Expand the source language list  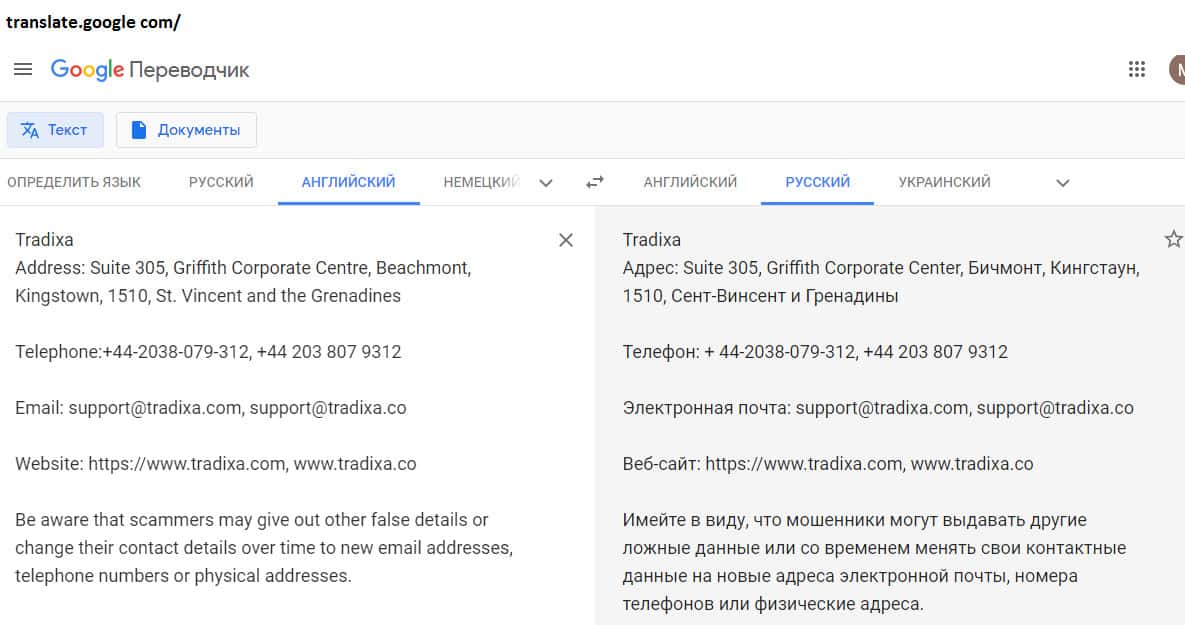click(x=546, y=183)
